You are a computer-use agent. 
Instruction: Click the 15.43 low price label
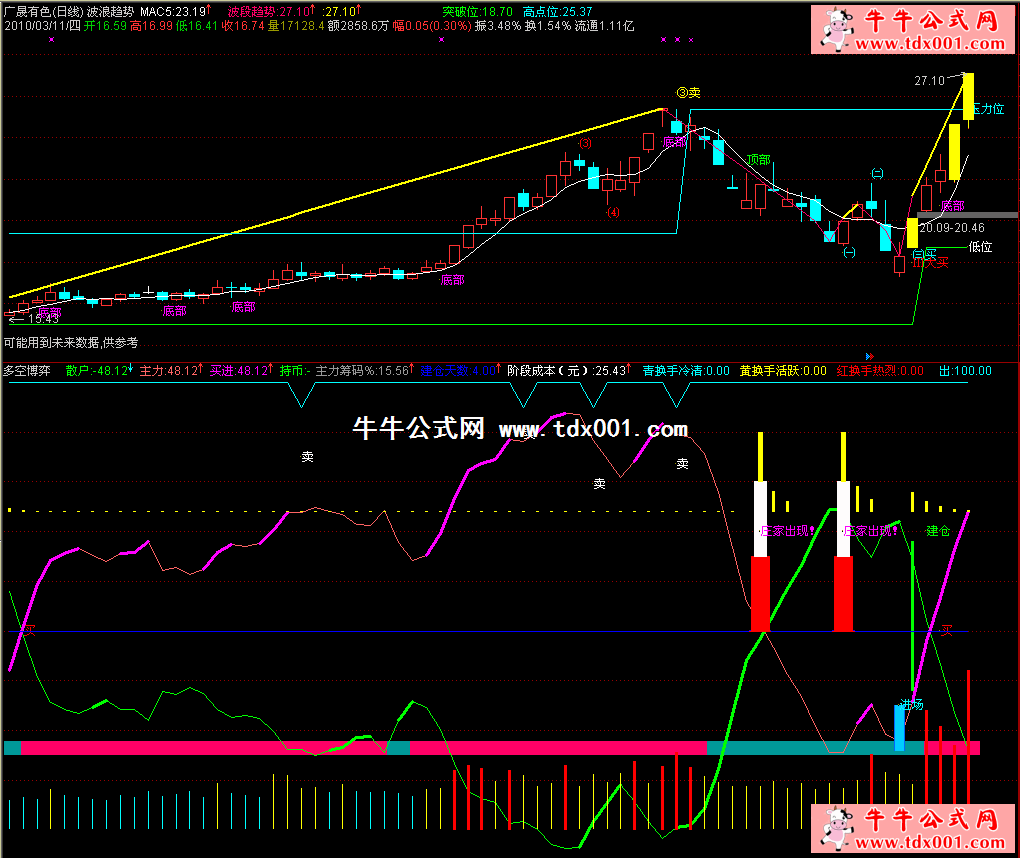(x=43, y=318)
